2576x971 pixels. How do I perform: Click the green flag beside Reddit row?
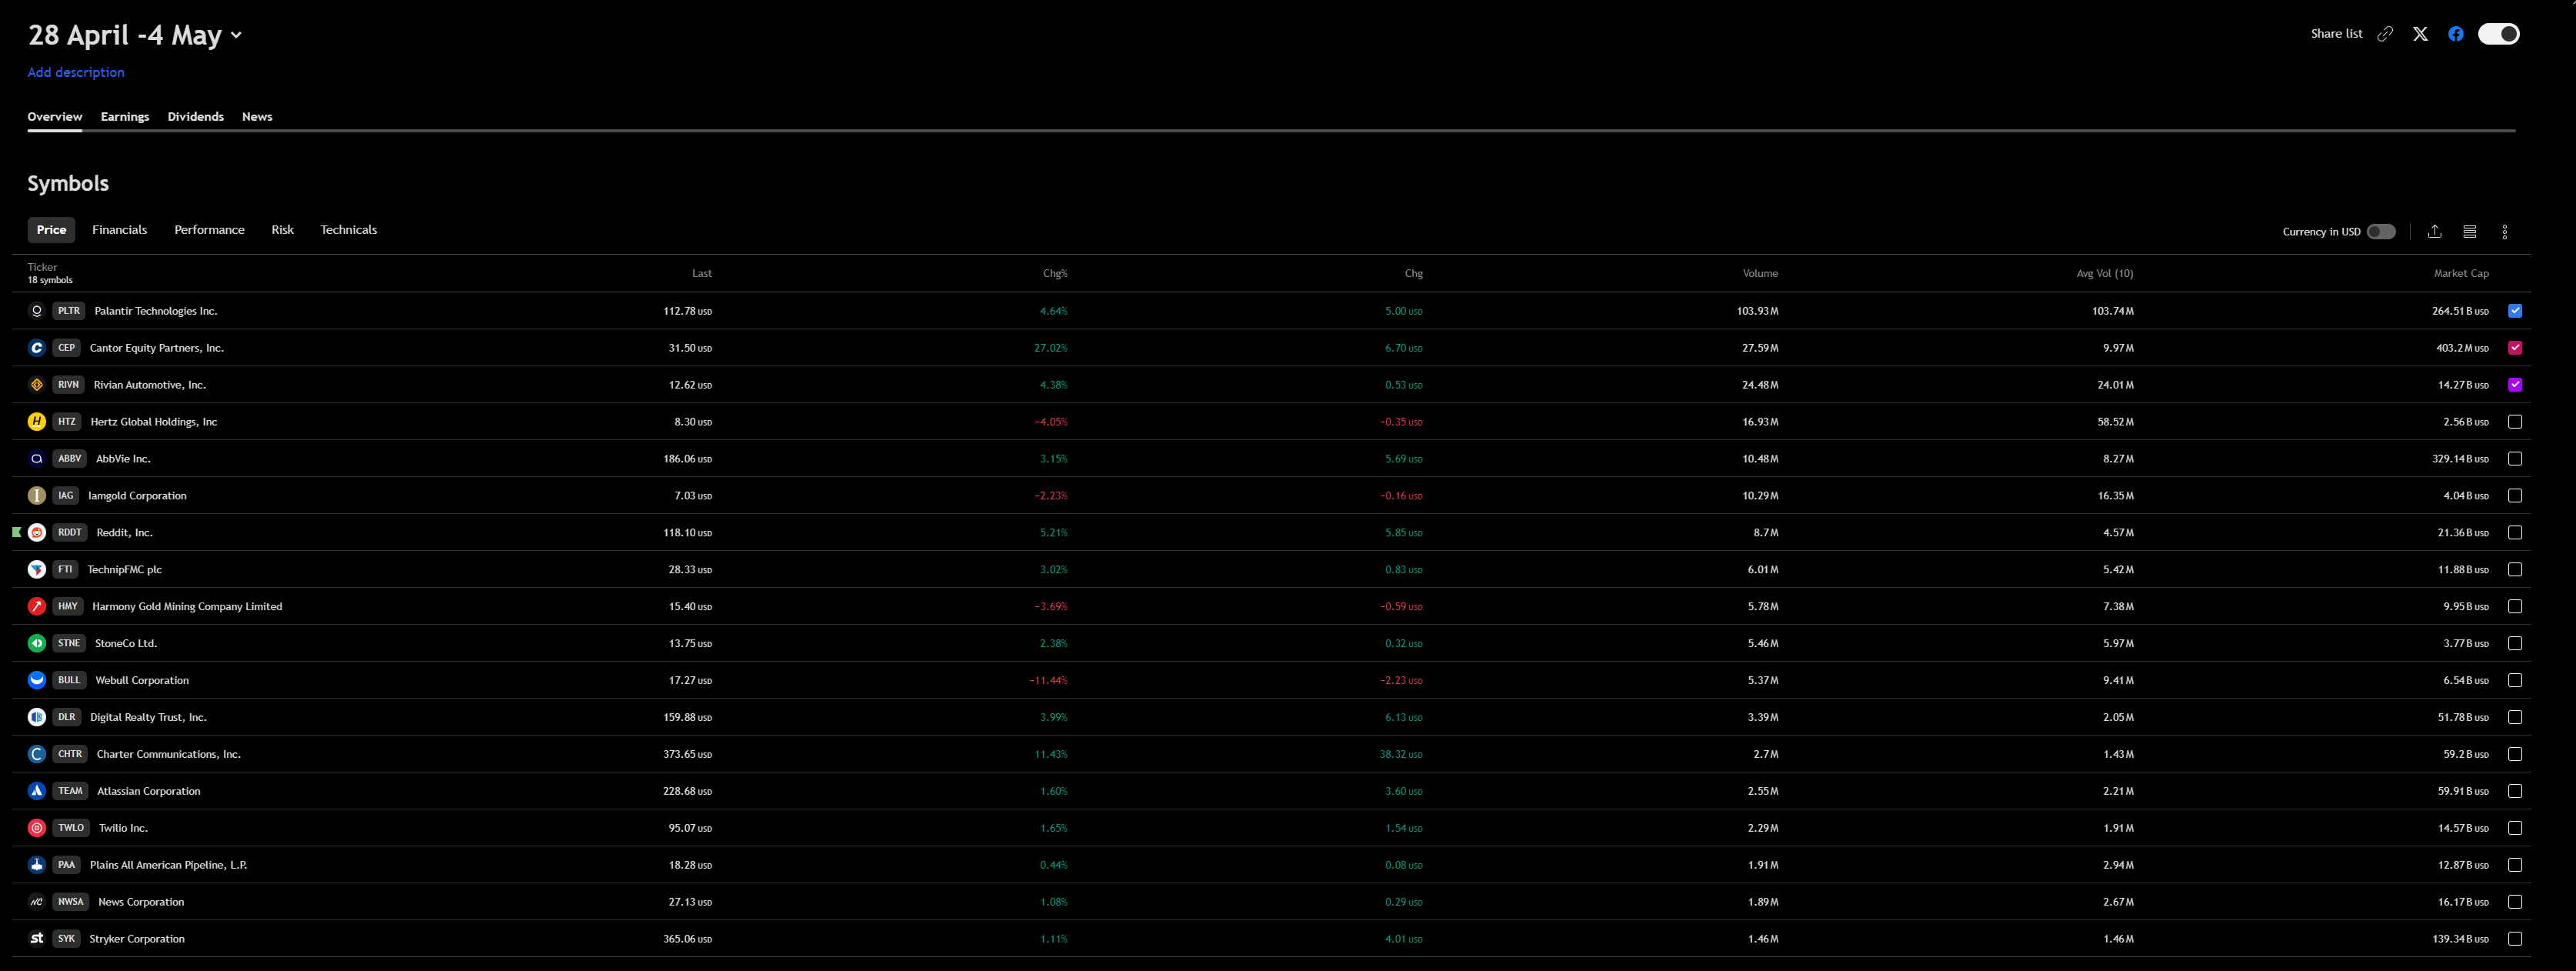click(16, 532)
